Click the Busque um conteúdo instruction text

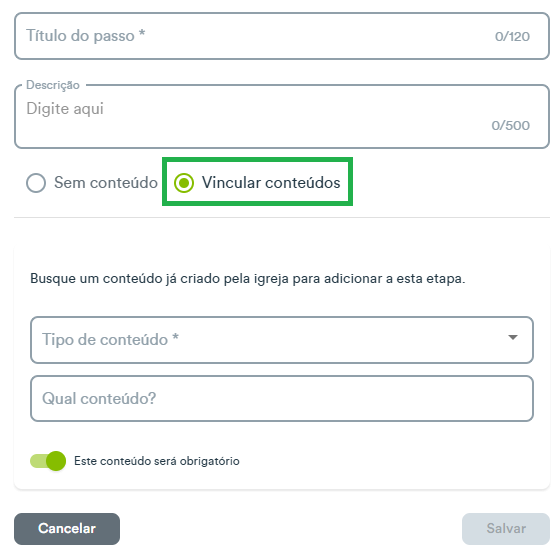tap(248, 278)
